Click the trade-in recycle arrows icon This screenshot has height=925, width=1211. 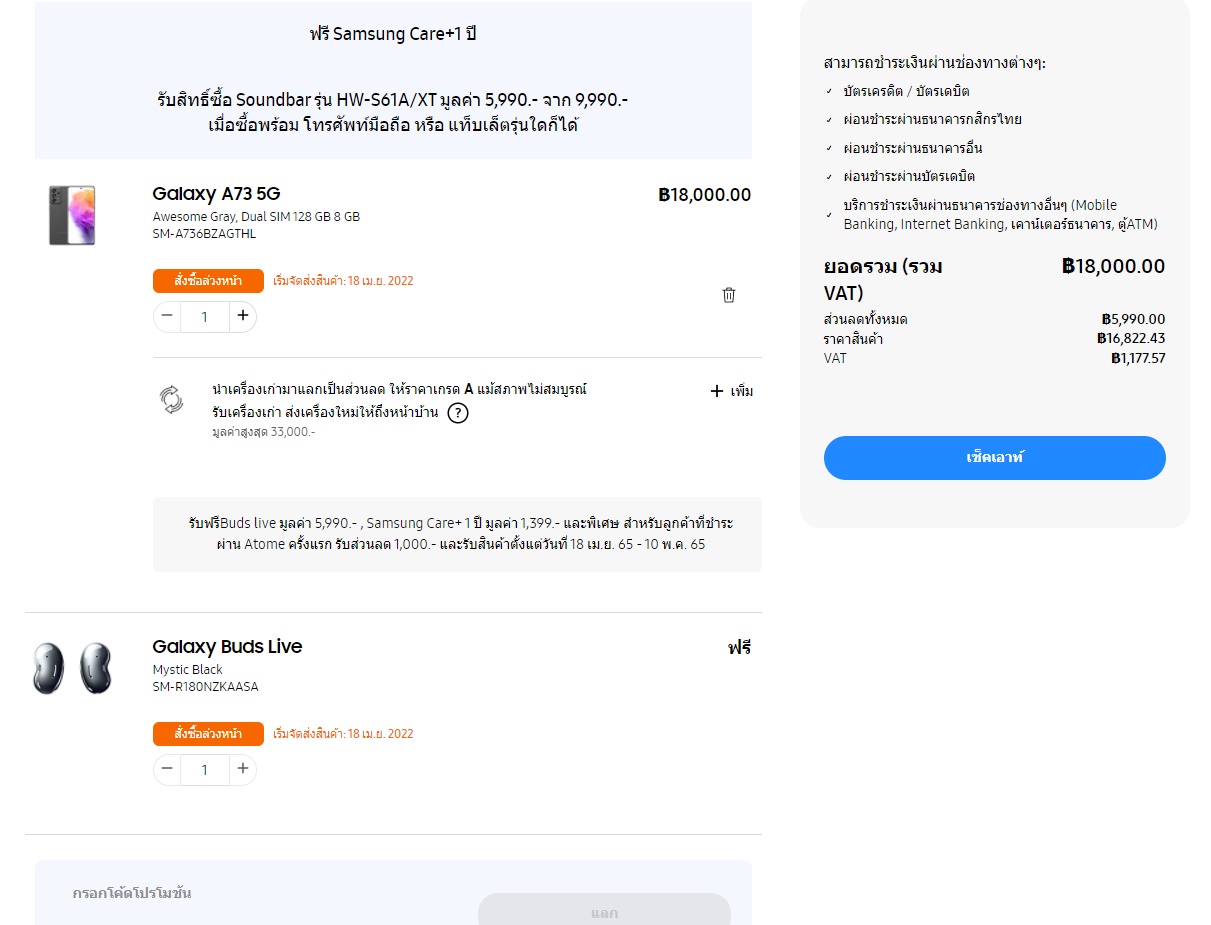[172, 400]
